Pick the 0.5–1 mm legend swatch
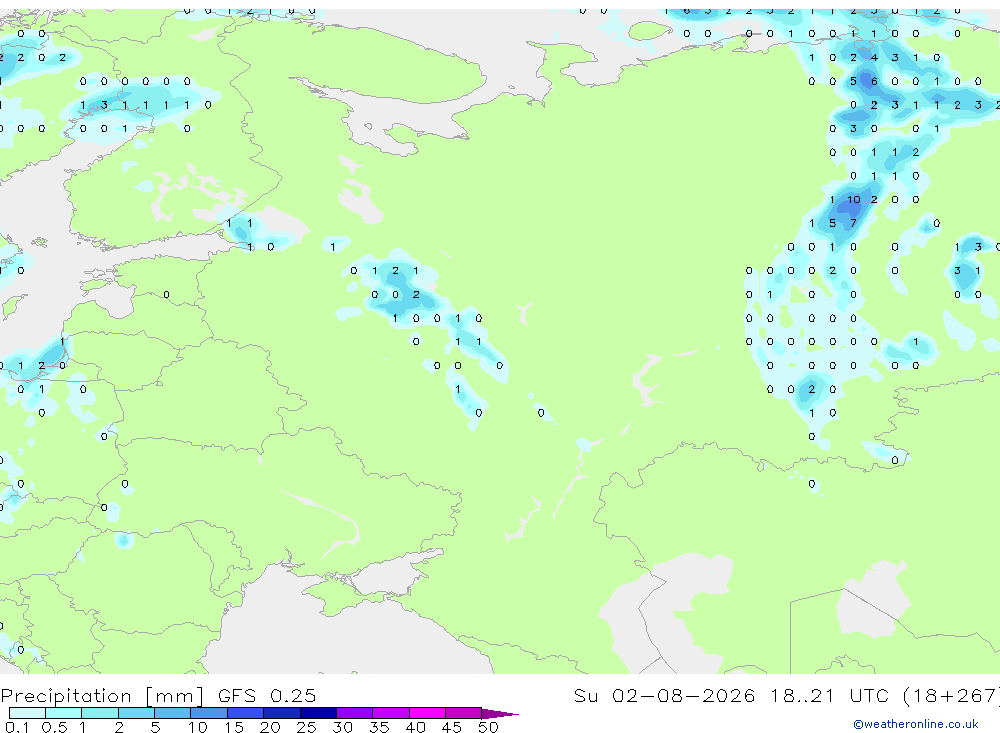Viewport: 1000px width, 733px height. [64, 713]
